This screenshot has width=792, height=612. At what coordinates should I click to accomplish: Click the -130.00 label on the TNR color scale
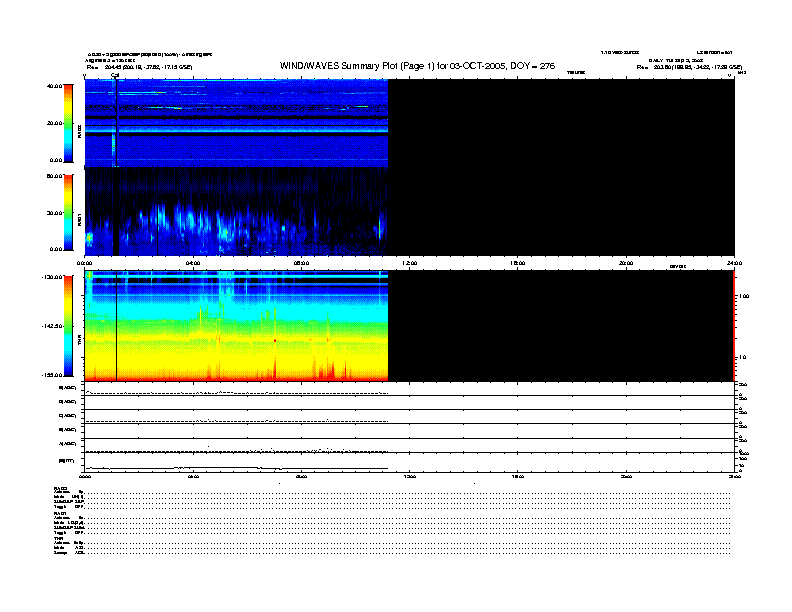click(53, 277)
